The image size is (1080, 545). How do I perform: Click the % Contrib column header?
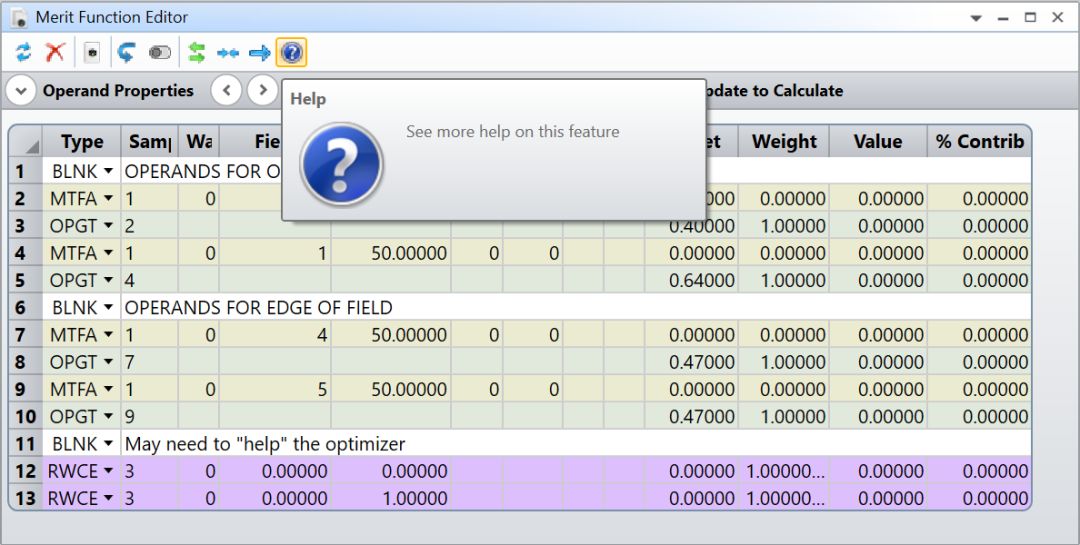(x=979, y=142)
